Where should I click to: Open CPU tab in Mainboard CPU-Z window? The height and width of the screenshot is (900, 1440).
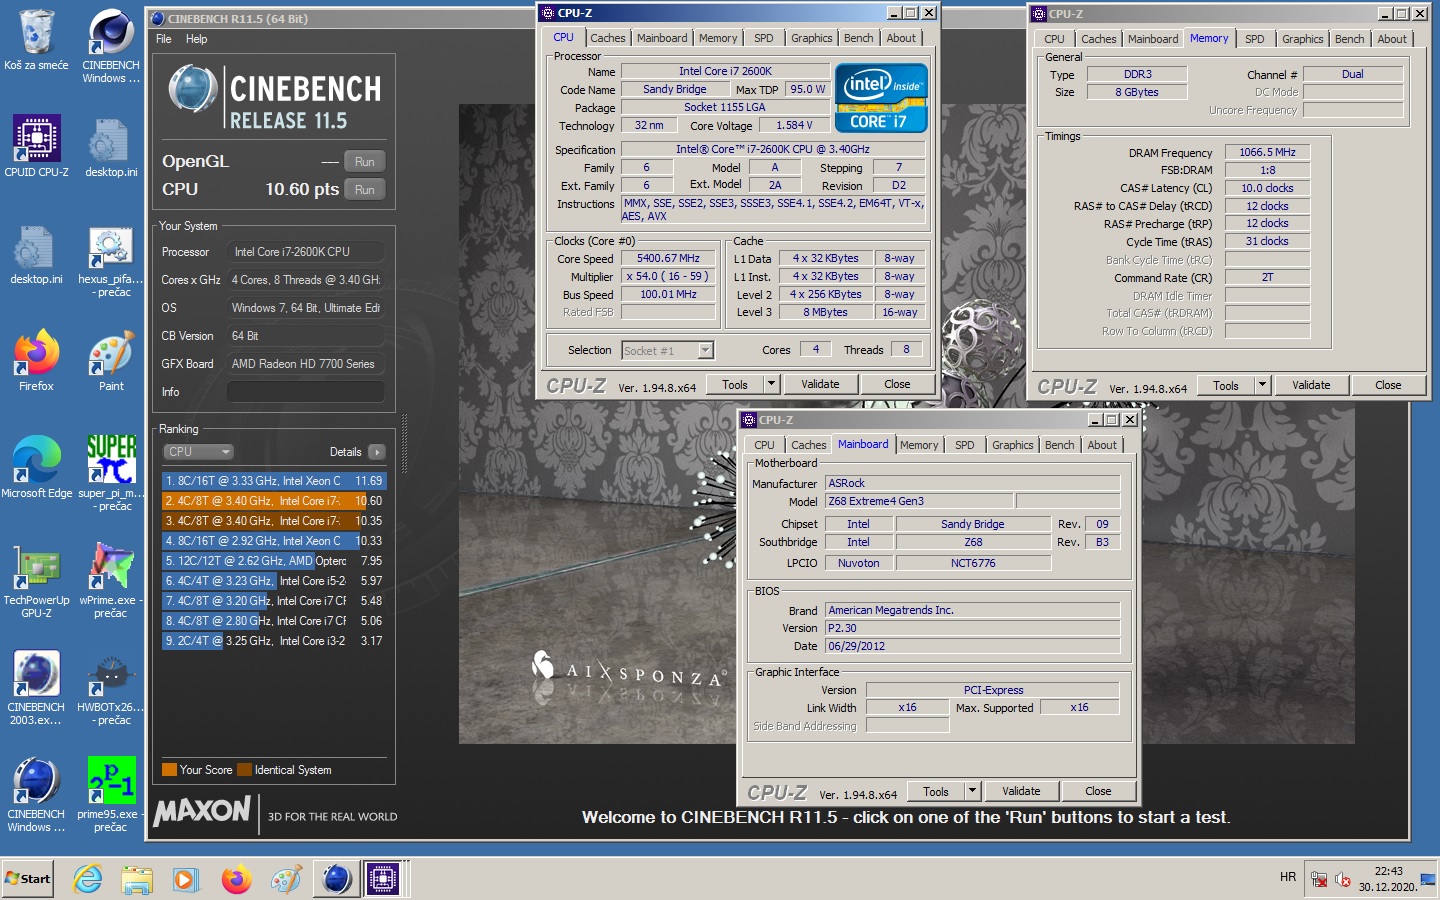point(764,445)
